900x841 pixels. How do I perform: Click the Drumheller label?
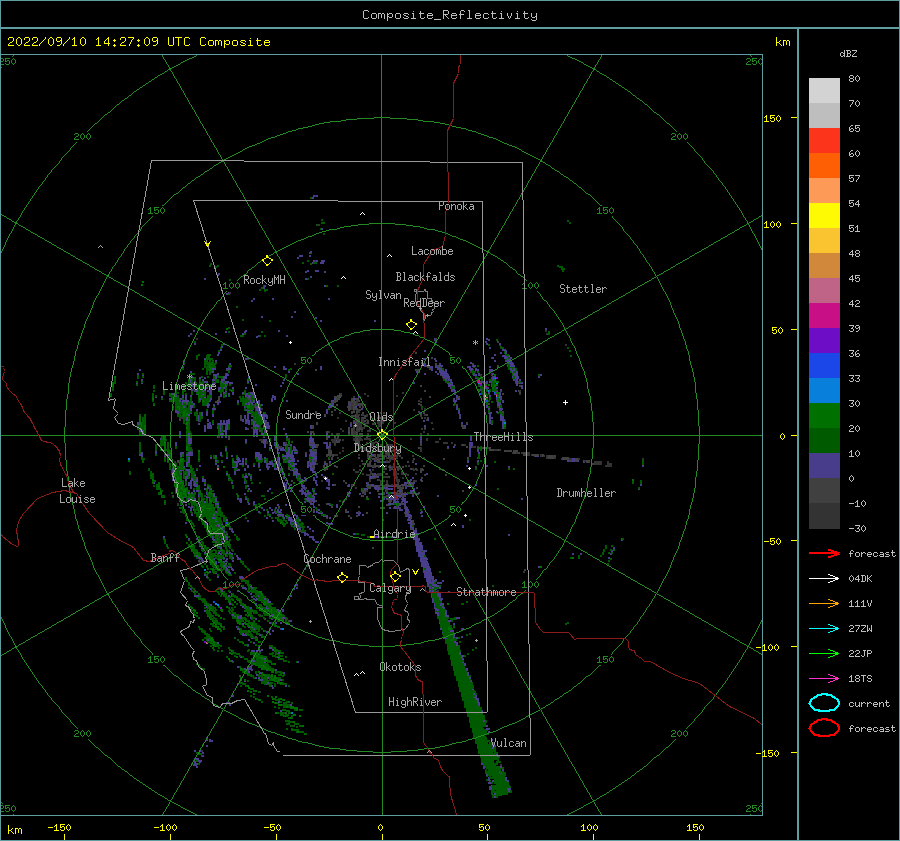tap(586, 493)
